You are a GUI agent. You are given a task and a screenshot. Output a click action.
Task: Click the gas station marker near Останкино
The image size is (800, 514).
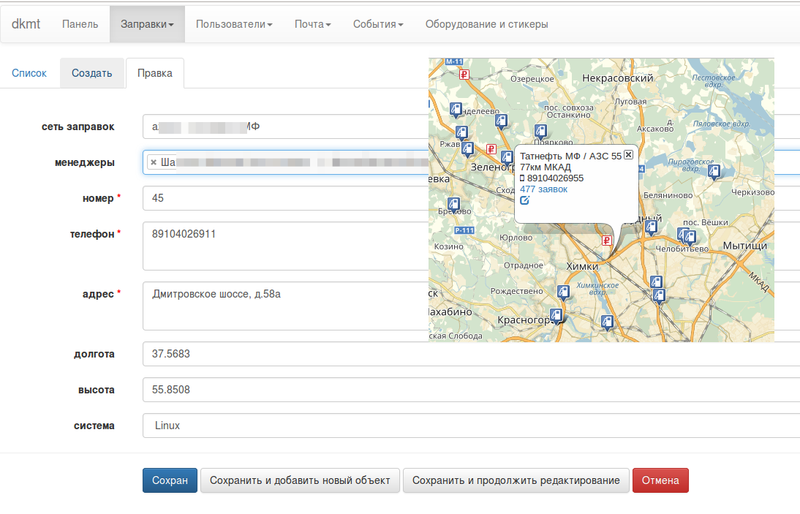[x=542, y=131]
